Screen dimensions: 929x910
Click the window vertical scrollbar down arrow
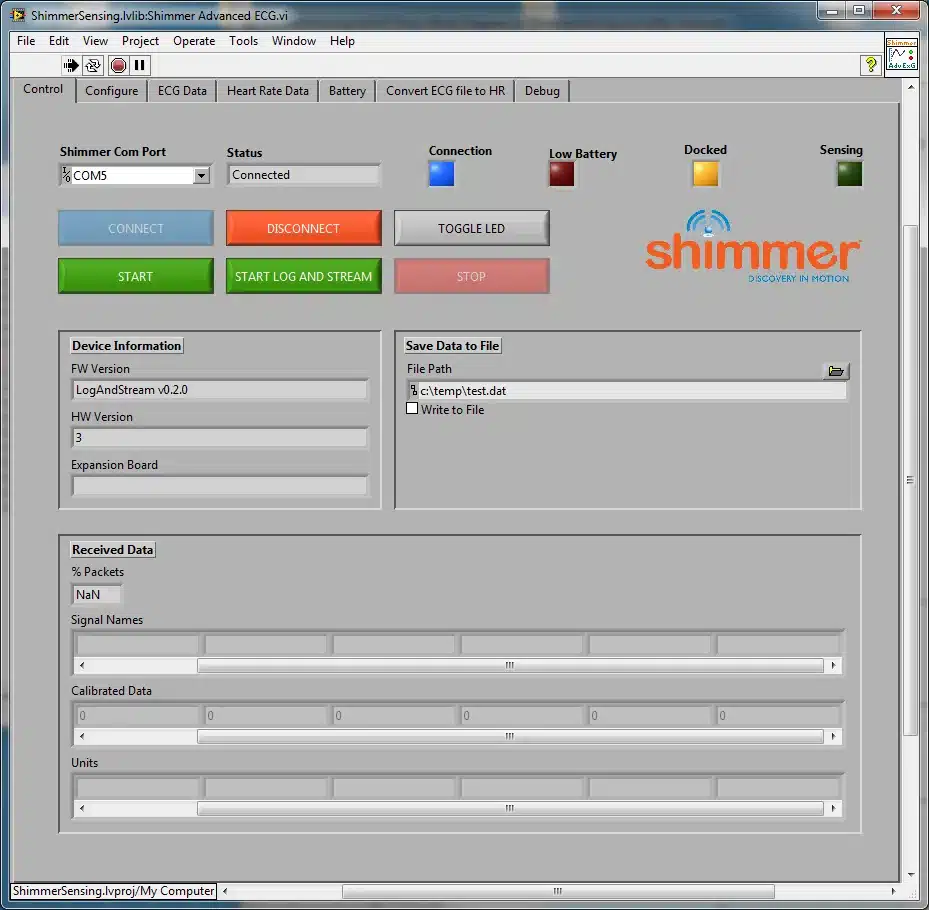911,875
